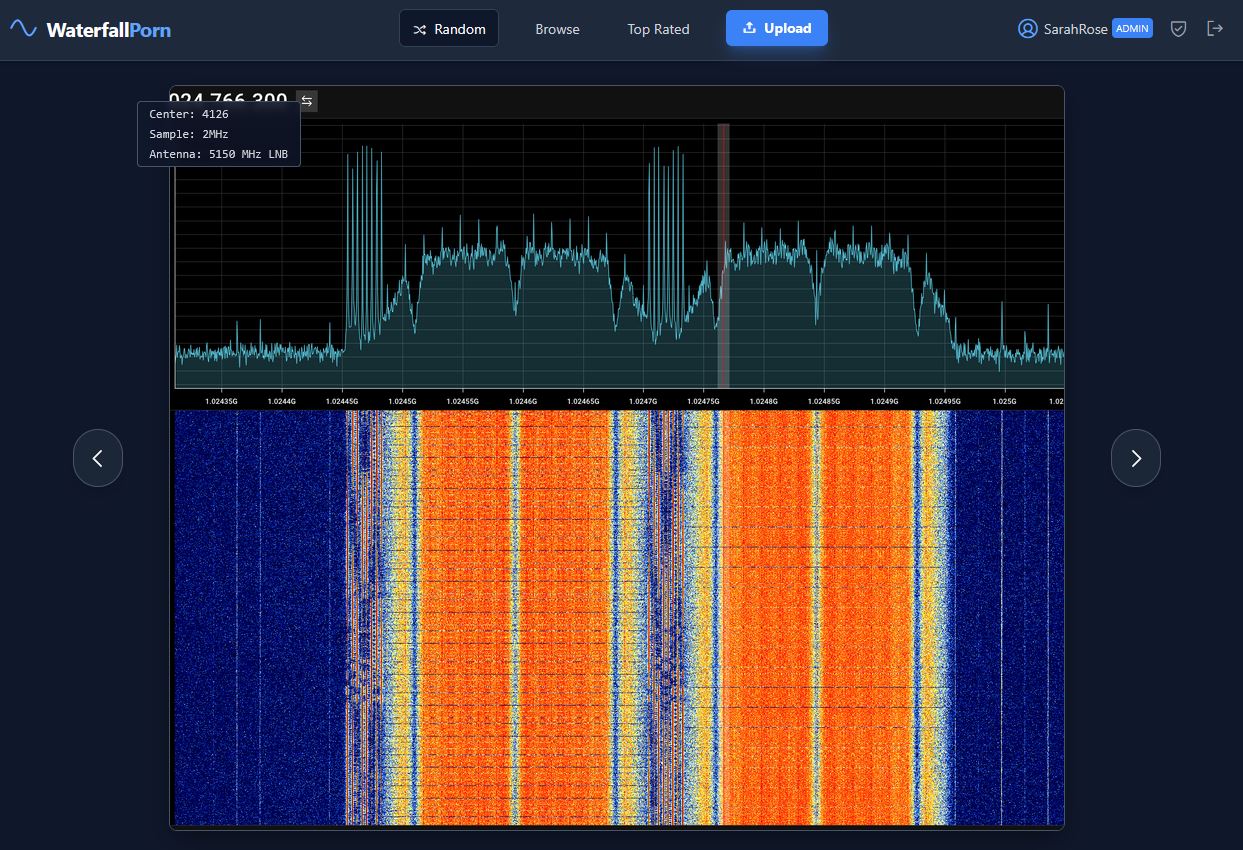Click the logout icon
Image resolution: width=1243 pixels, height=850 pixels.
1215,29
